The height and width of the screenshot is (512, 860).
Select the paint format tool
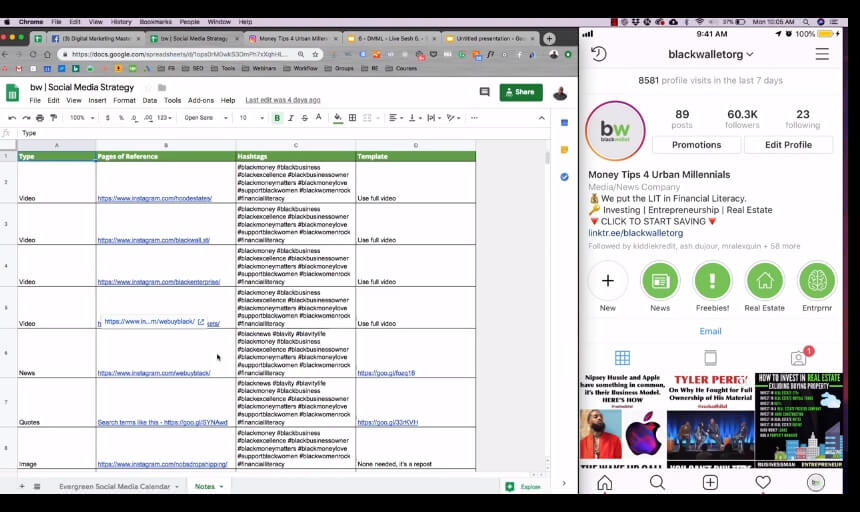click(53, 118)
